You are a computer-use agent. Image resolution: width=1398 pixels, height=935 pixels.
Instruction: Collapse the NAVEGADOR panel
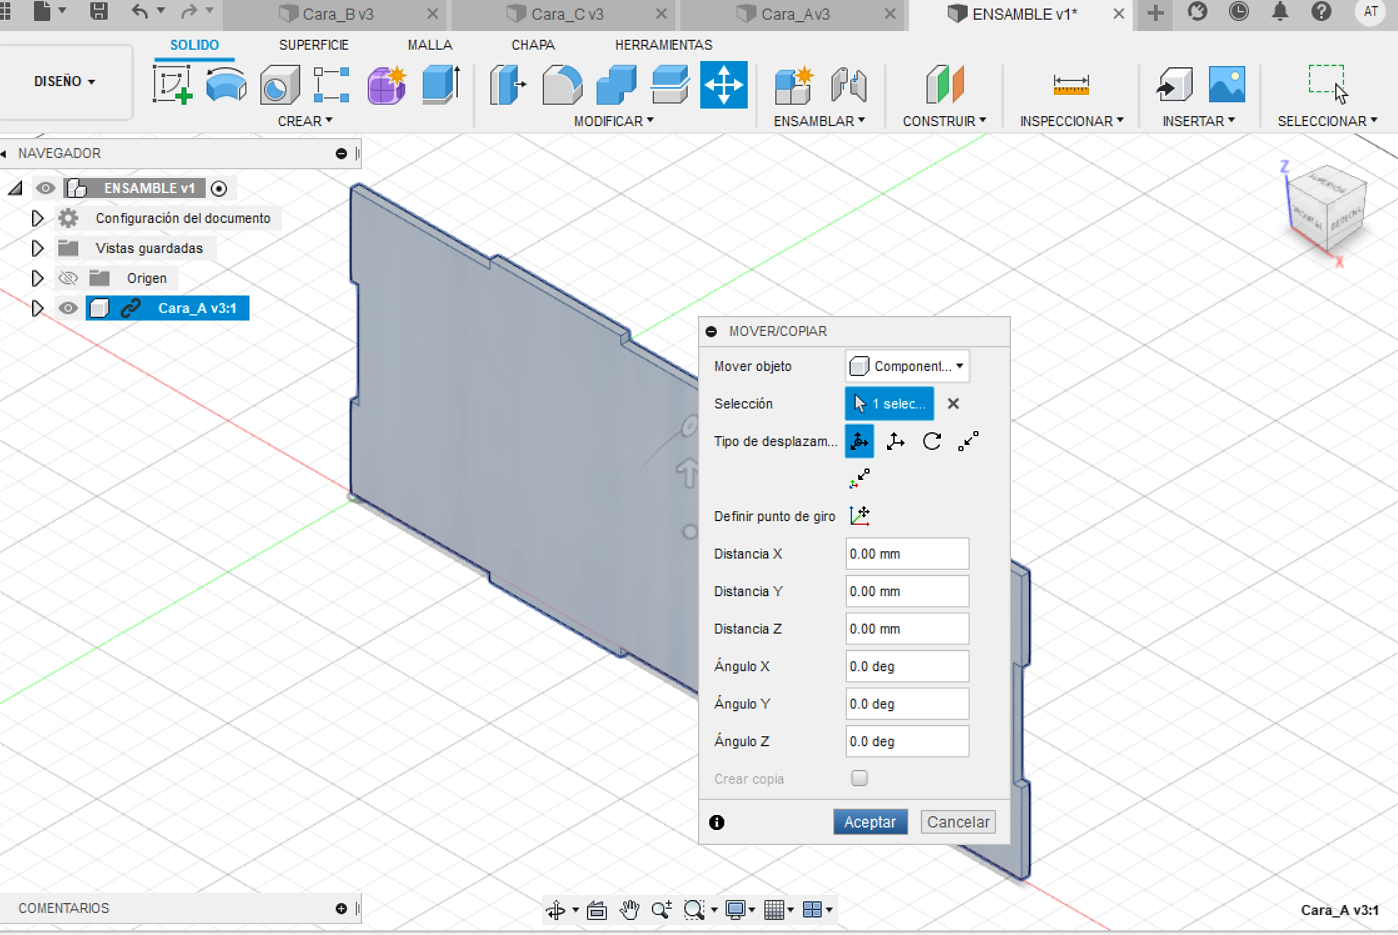(x=341, y=153)
